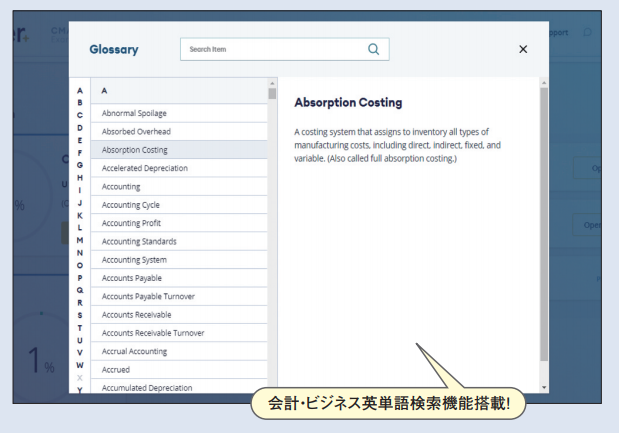Select letter V in the alphabet index
619x433 pixels.
click(80, 352)
